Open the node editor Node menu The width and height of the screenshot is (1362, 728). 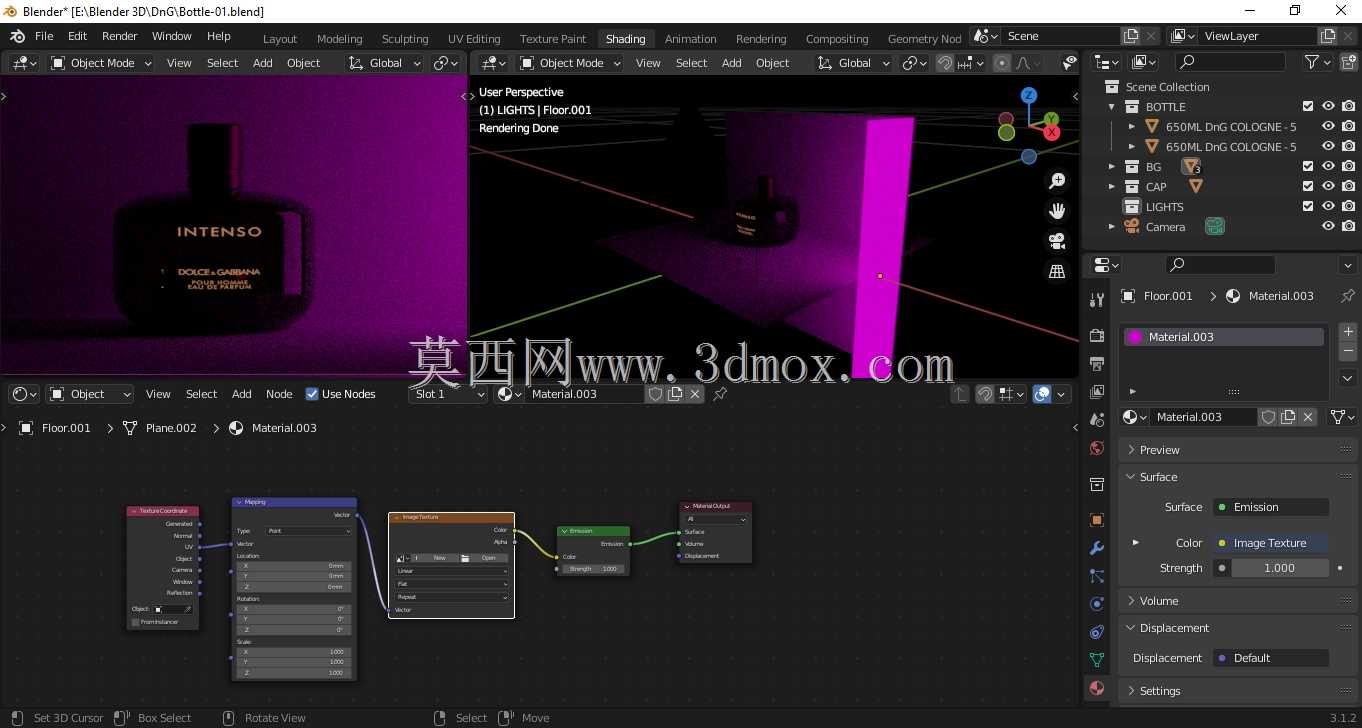pyautogui.click(x=279, y=394)
